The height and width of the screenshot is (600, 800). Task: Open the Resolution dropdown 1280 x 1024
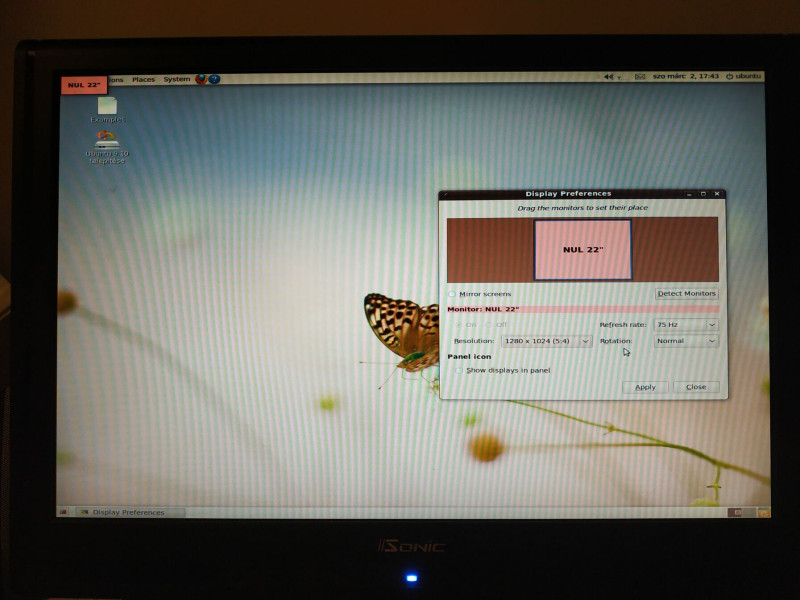click(x=546, y=341)
